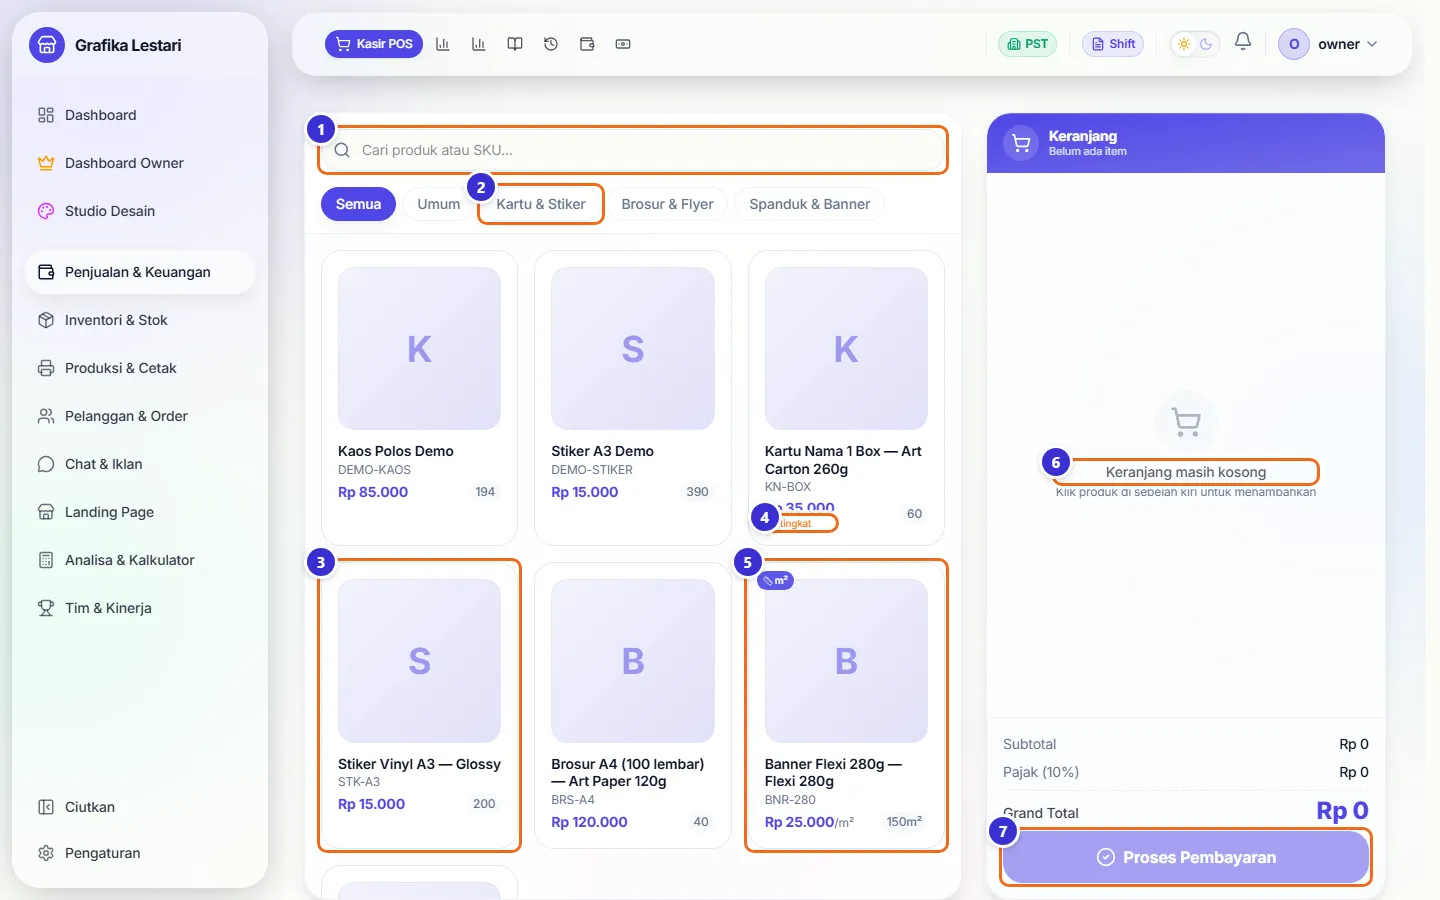Click the green PST badge

click(x=1028, y=44)
